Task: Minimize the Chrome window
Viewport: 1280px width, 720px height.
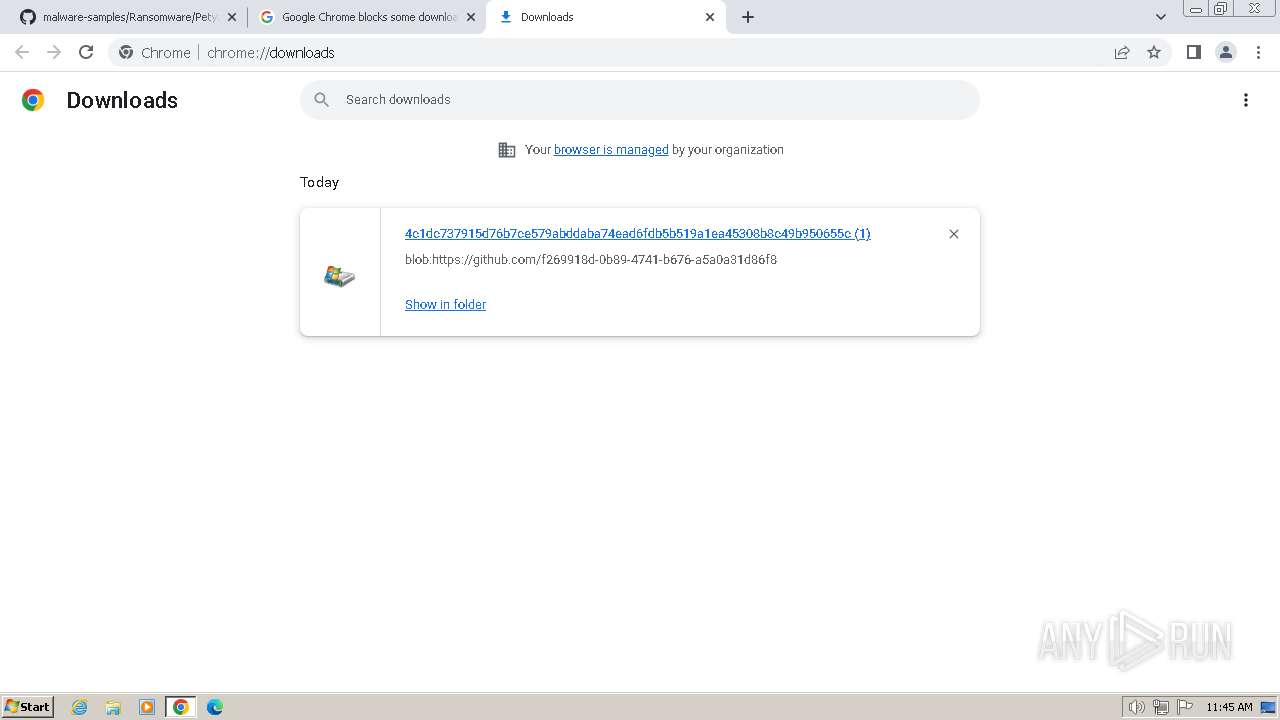Action: coord(1195,9)
